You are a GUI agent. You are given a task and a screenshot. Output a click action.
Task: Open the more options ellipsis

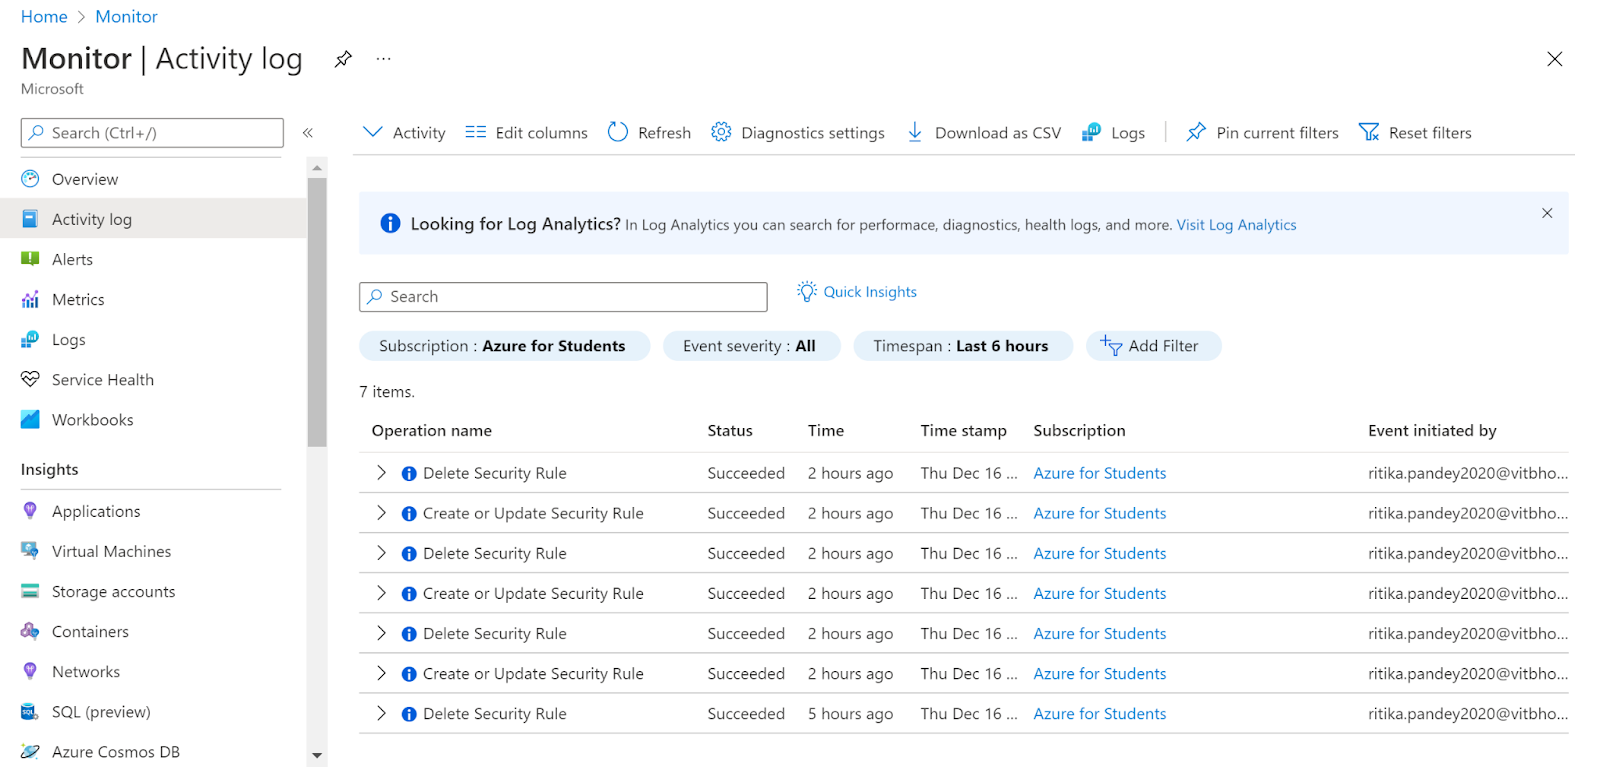coord(383,59)
